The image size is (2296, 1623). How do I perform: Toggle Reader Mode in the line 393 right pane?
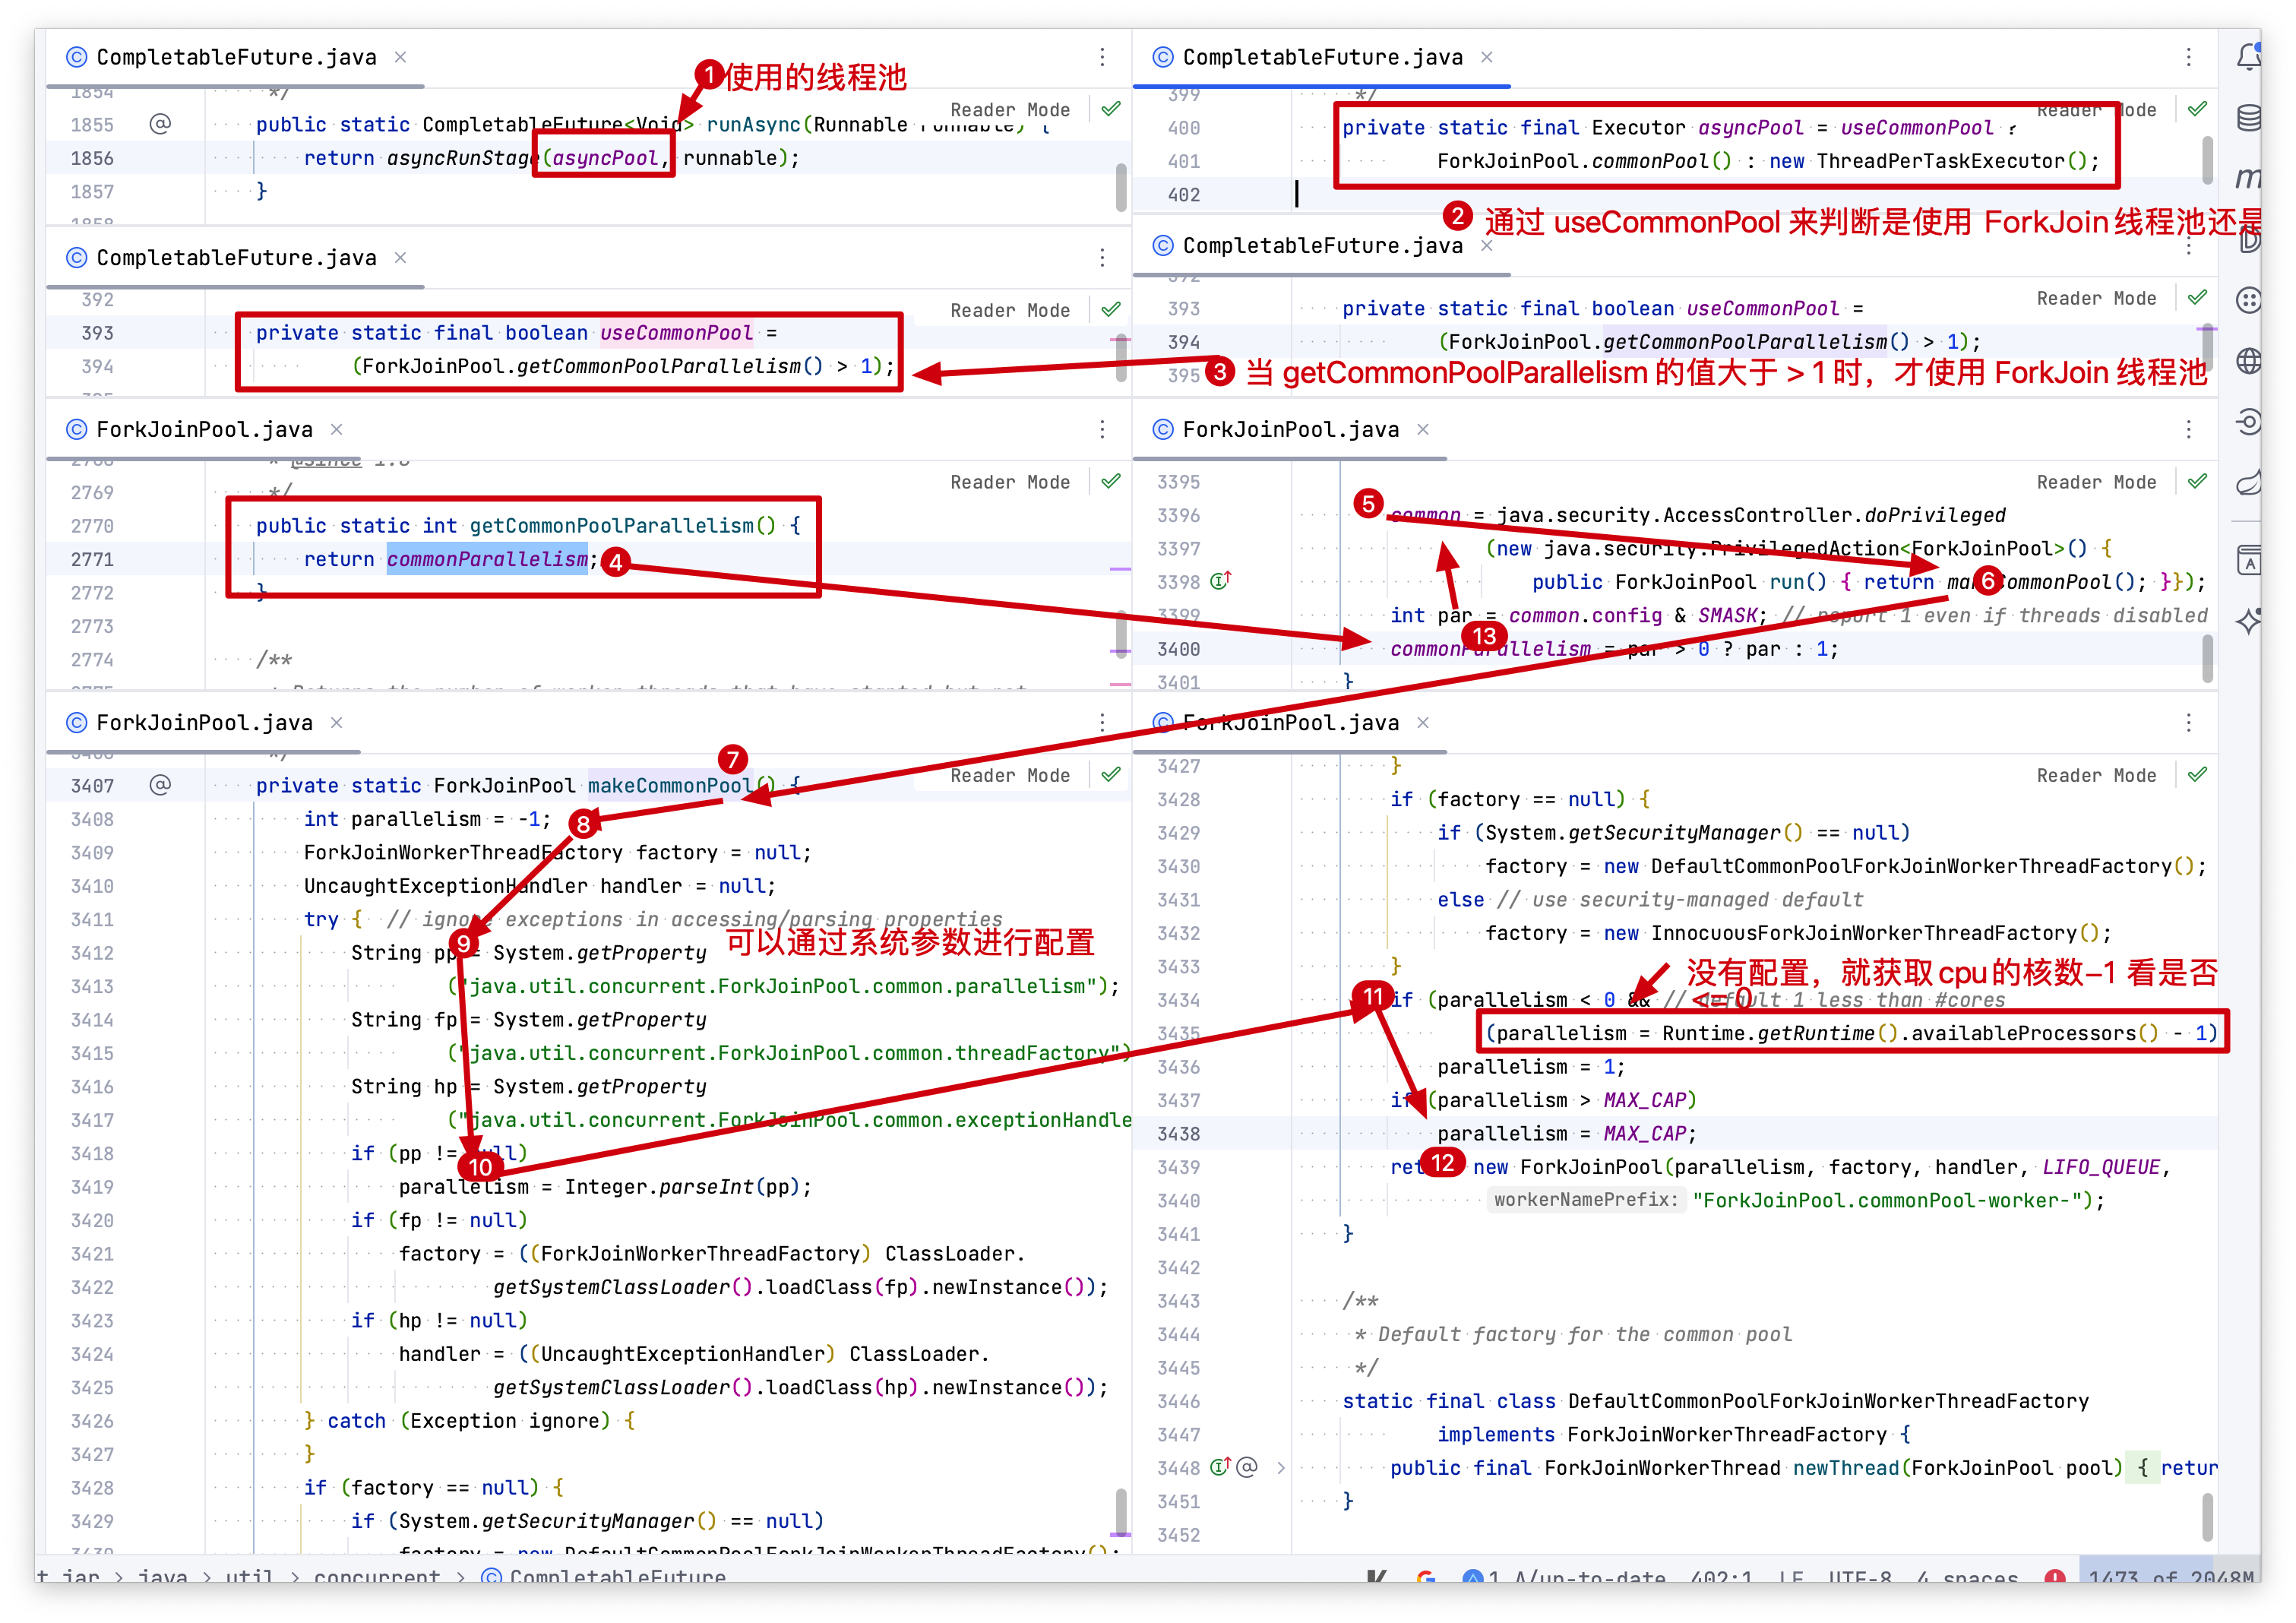click(x=2096, y=298)
